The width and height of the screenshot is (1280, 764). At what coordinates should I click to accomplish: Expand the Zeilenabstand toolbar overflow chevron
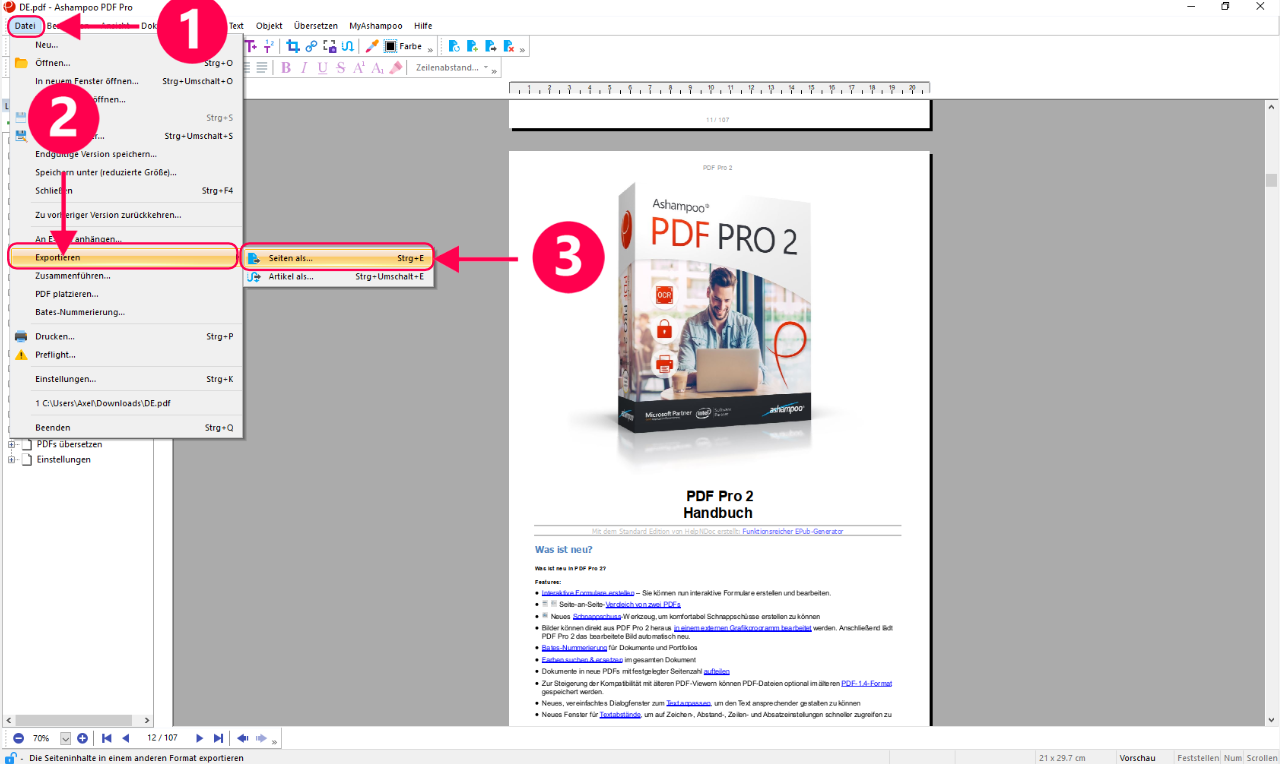coord(494,72)
